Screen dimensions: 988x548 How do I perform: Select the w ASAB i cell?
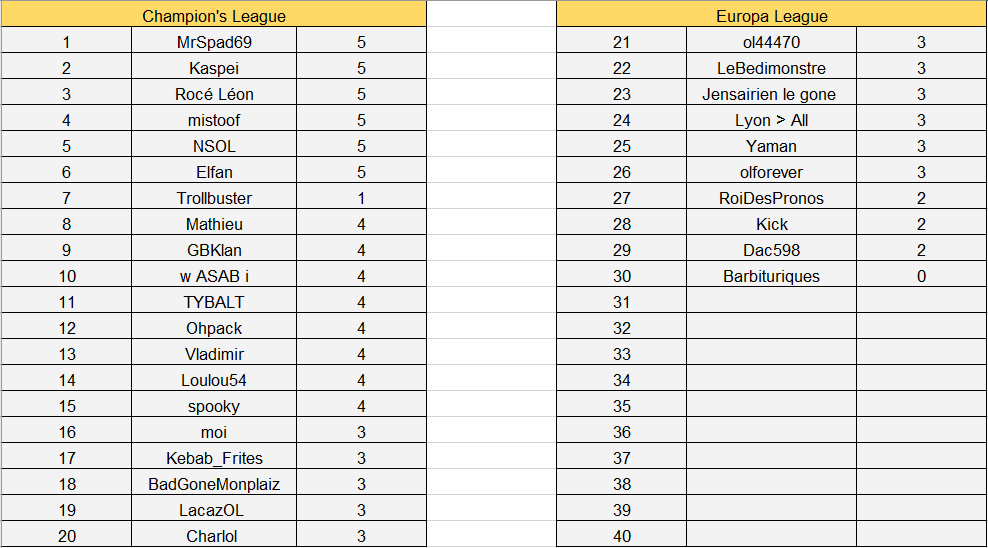coord(214,275)
